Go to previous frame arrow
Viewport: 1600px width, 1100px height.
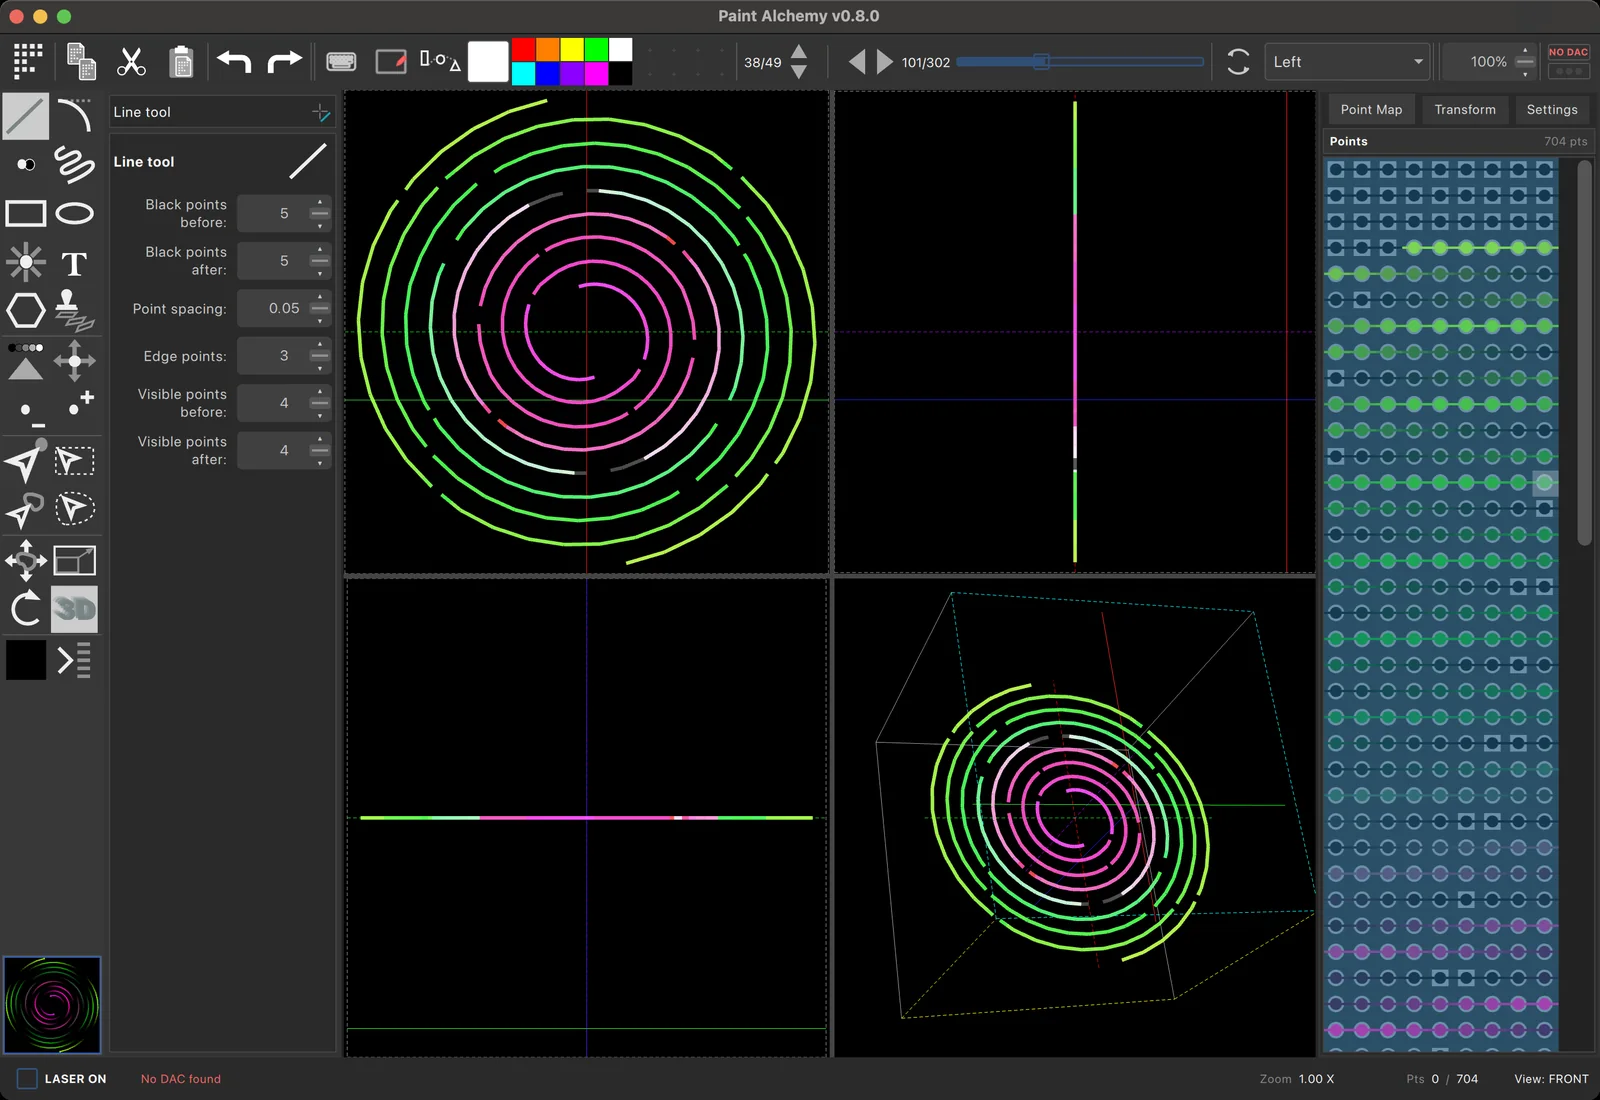tap(857, 62)
